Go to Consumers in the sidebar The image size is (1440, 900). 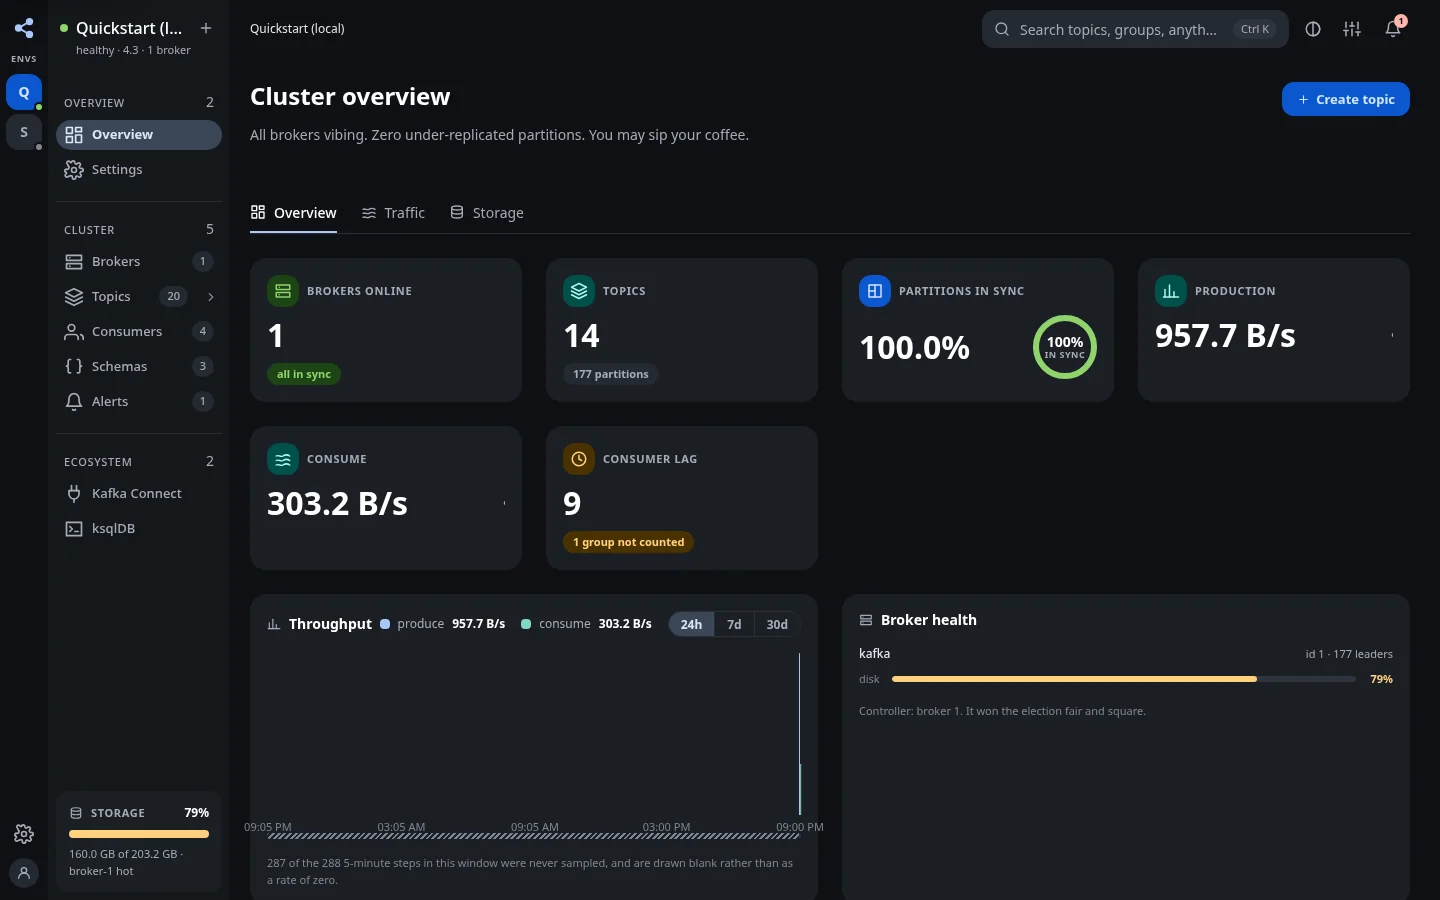click(139, 332)
